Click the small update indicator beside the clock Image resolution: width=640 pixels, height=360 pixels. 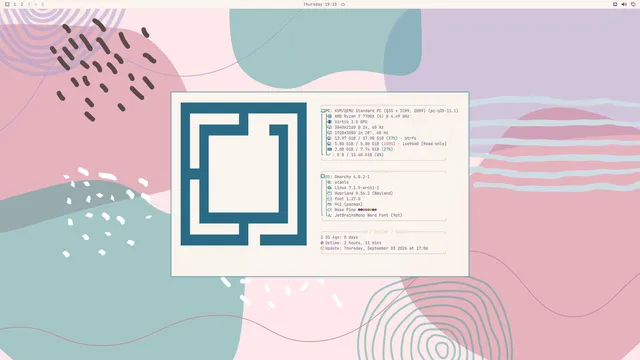point(343,4)
